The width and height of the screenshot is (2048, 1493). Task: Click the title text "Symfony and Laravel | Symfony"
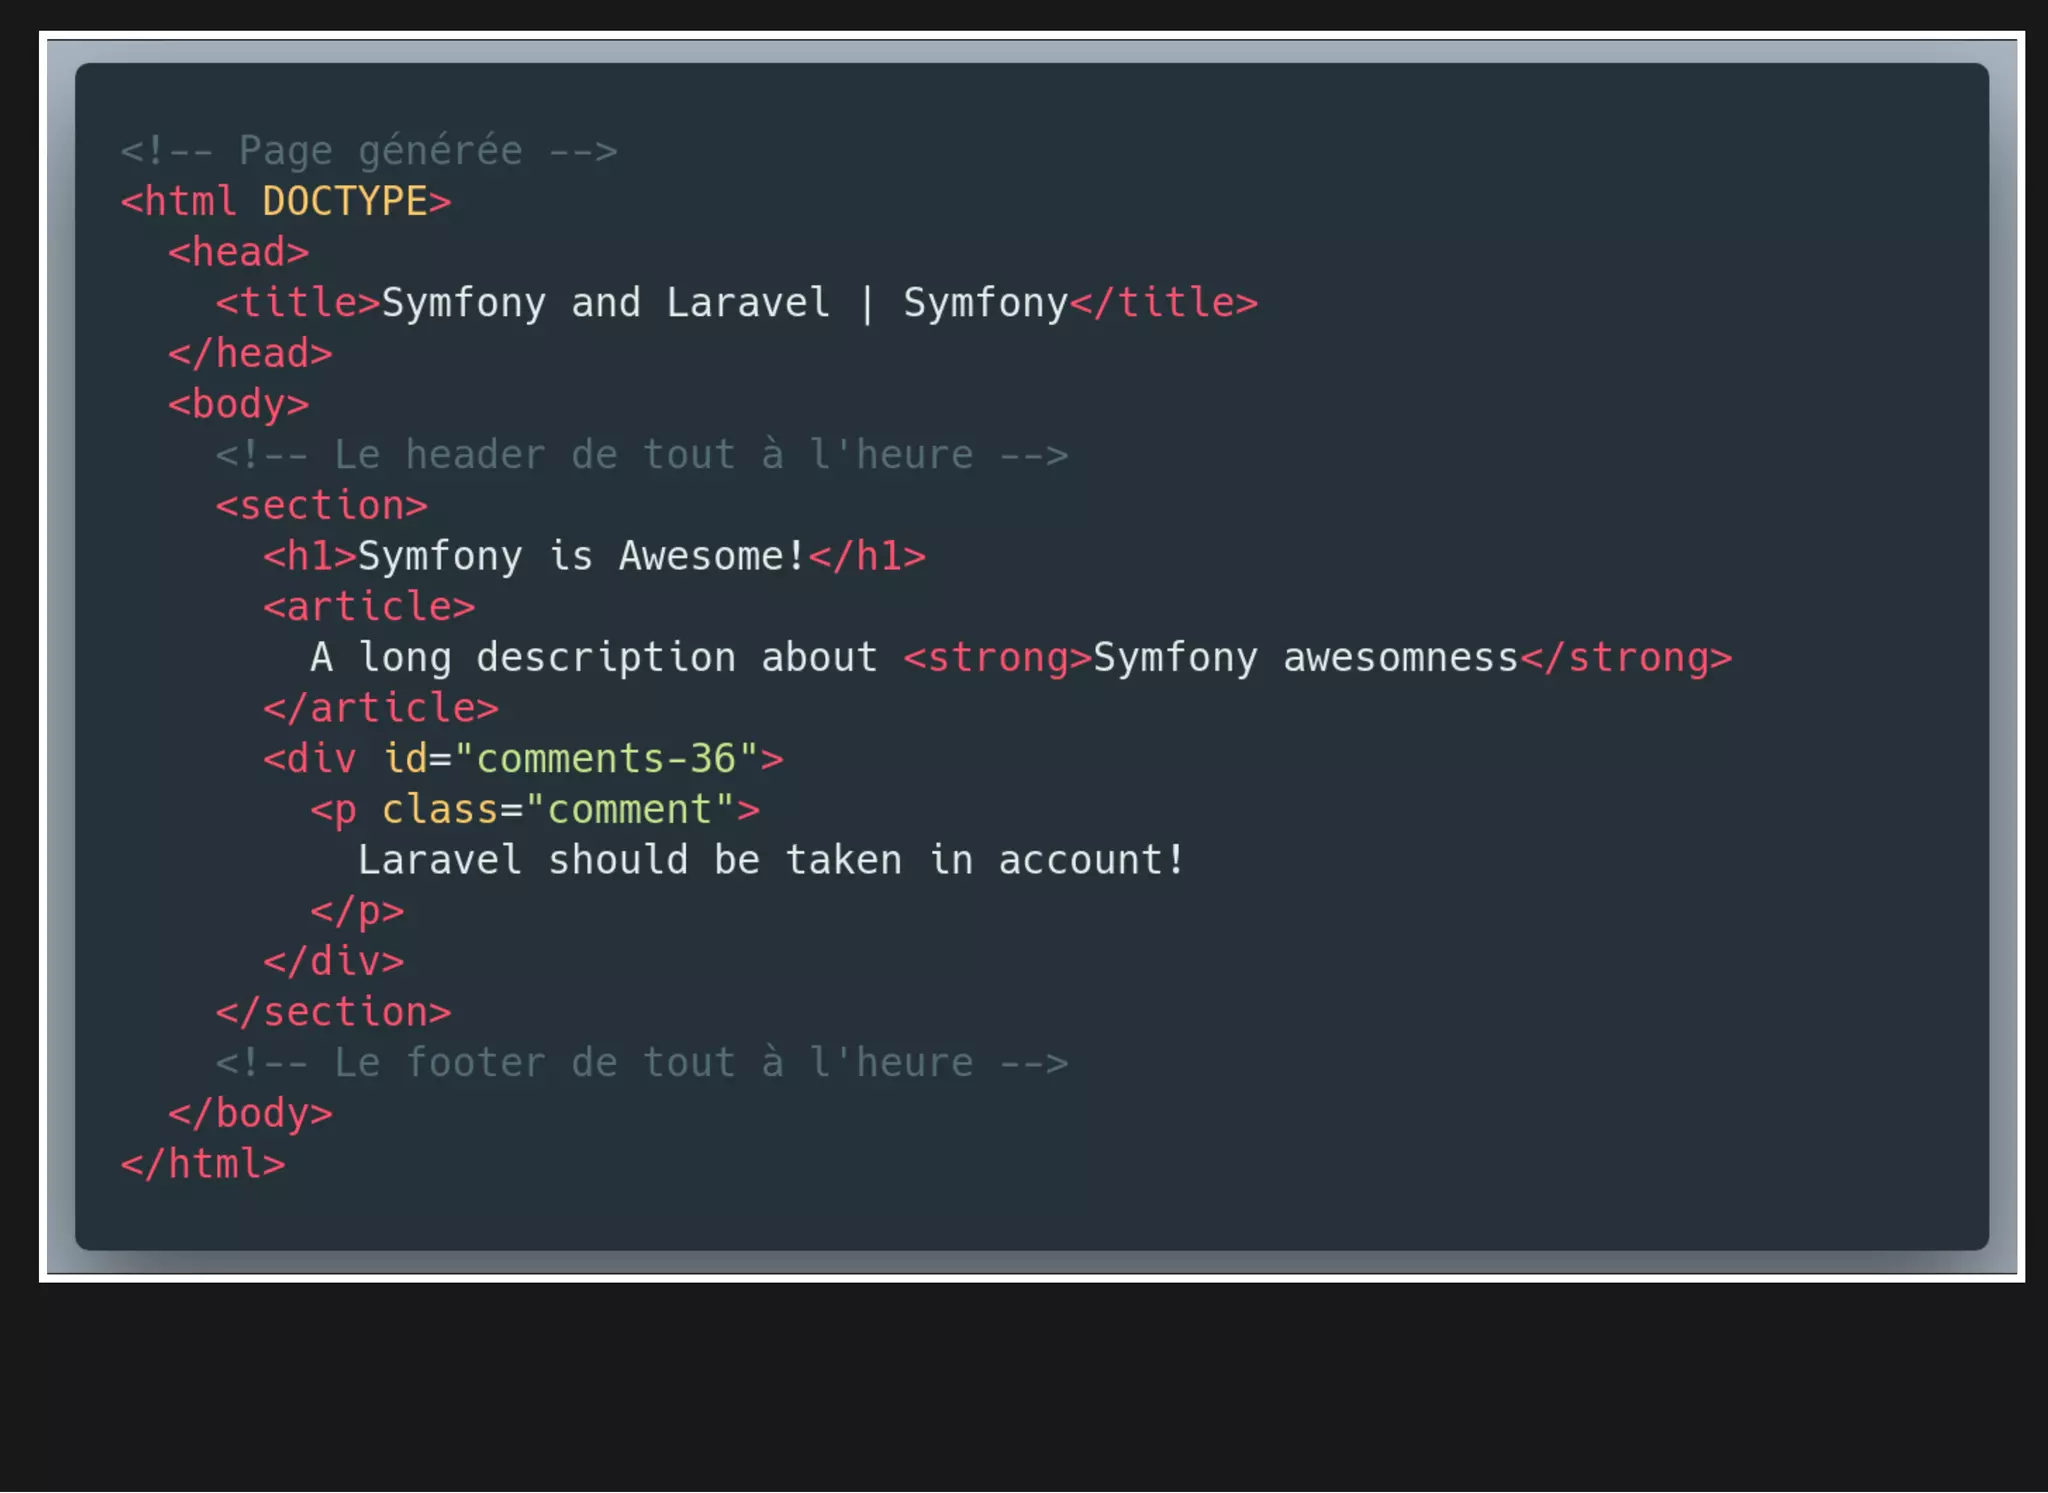[x=725, y=303]
